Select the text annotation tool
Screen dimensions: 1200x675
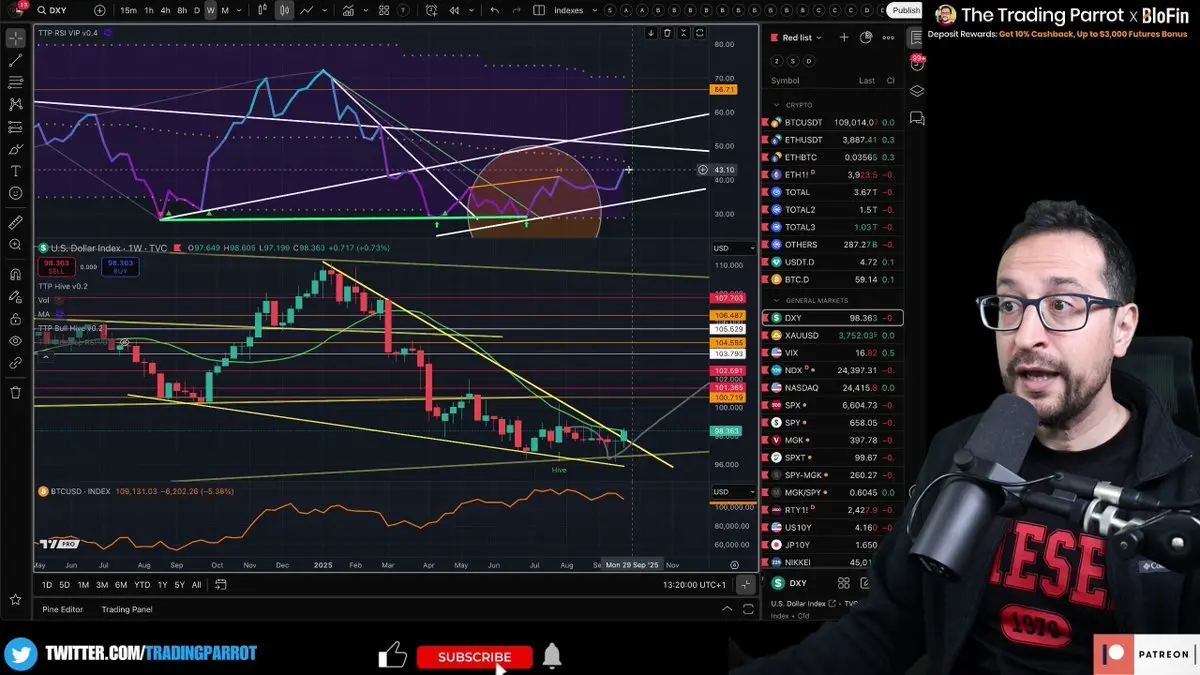pos(15,171)
